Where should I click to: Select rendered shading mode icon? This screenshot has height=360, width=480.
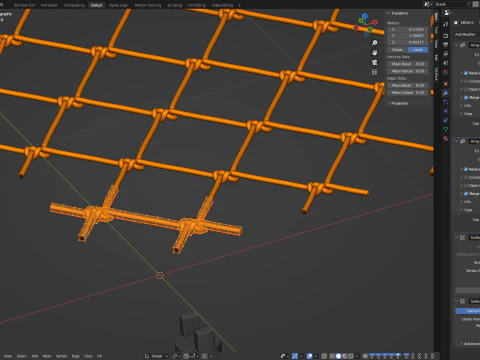pyautogui.click(x=351, y=356)
